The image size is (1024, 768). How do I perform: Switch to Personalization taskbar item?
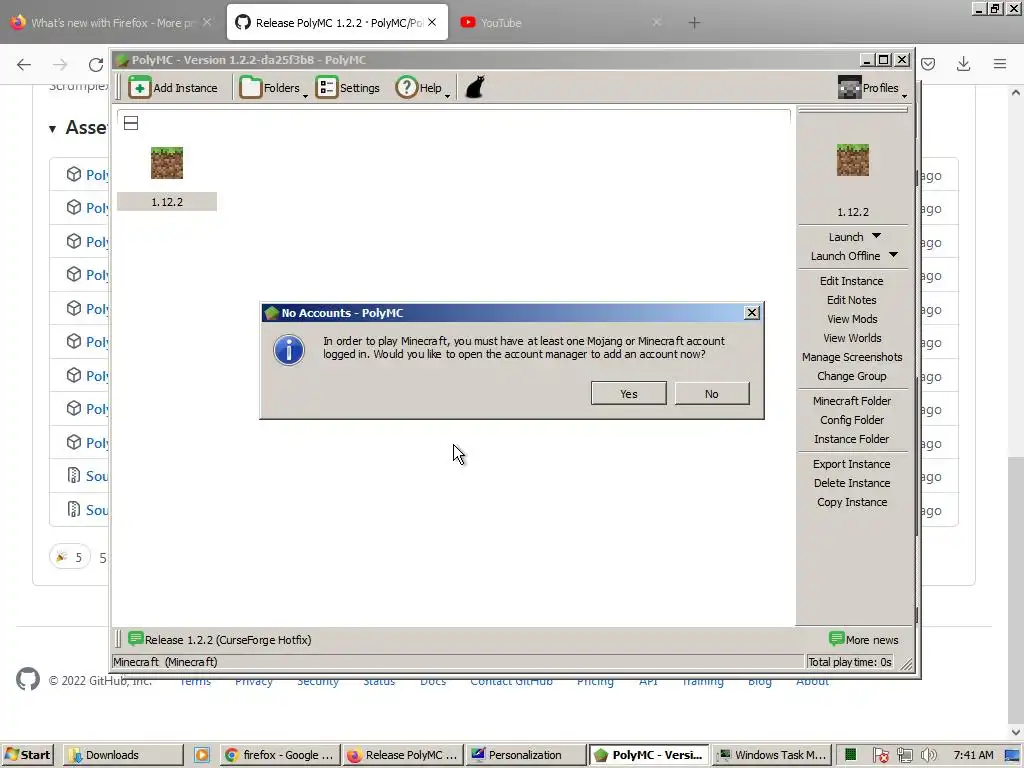pyautogui.click(x=526, y=754)
